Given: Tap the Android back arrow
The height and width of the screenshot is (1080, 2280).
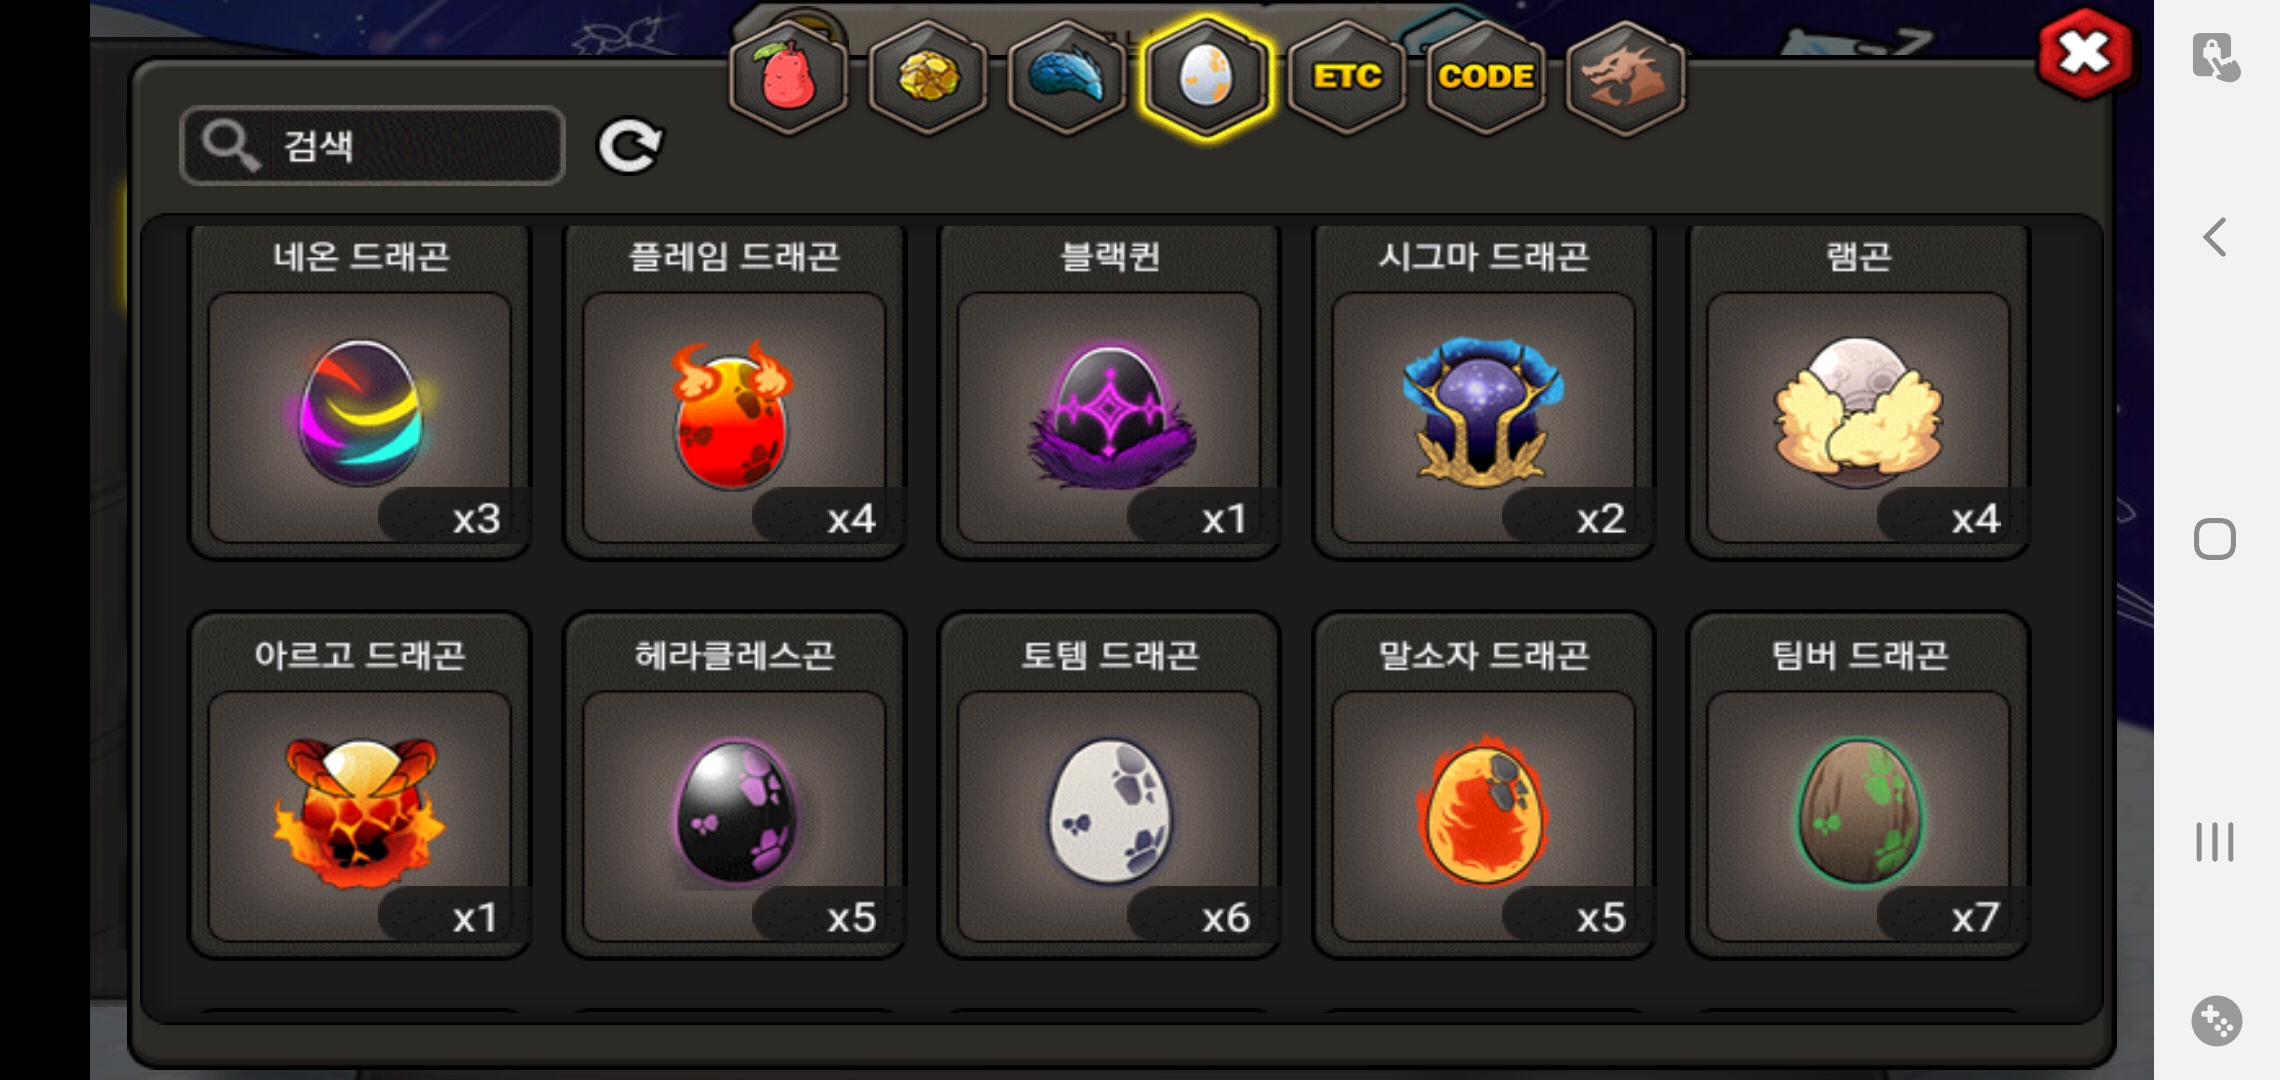Looking at the screenshot, I should pyautogui.click(x=2215, y=238).
